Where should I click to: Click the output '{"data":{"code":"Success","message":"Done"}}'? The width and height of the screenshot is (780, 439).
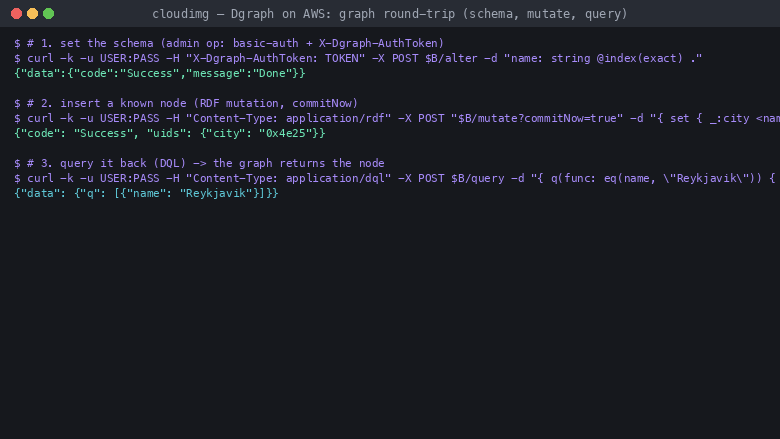[x=160, y=73]
